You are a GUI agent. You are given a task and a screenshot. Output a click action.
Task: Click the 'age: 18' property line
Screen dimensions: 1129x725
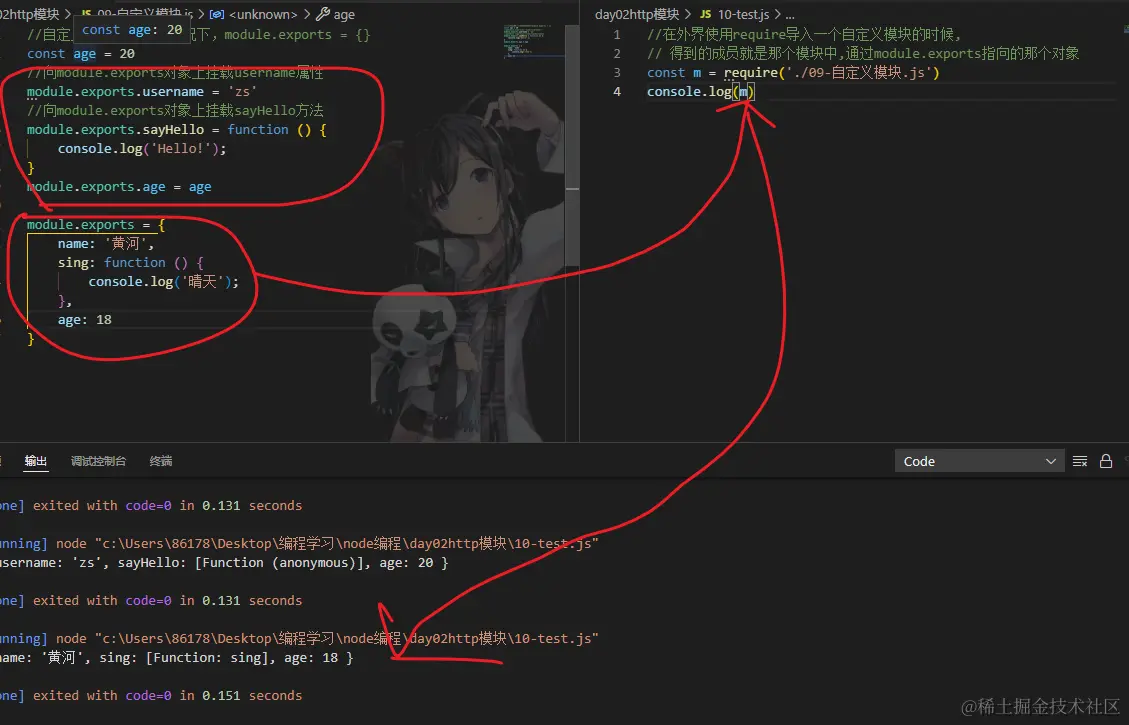(x=85, y=320)
